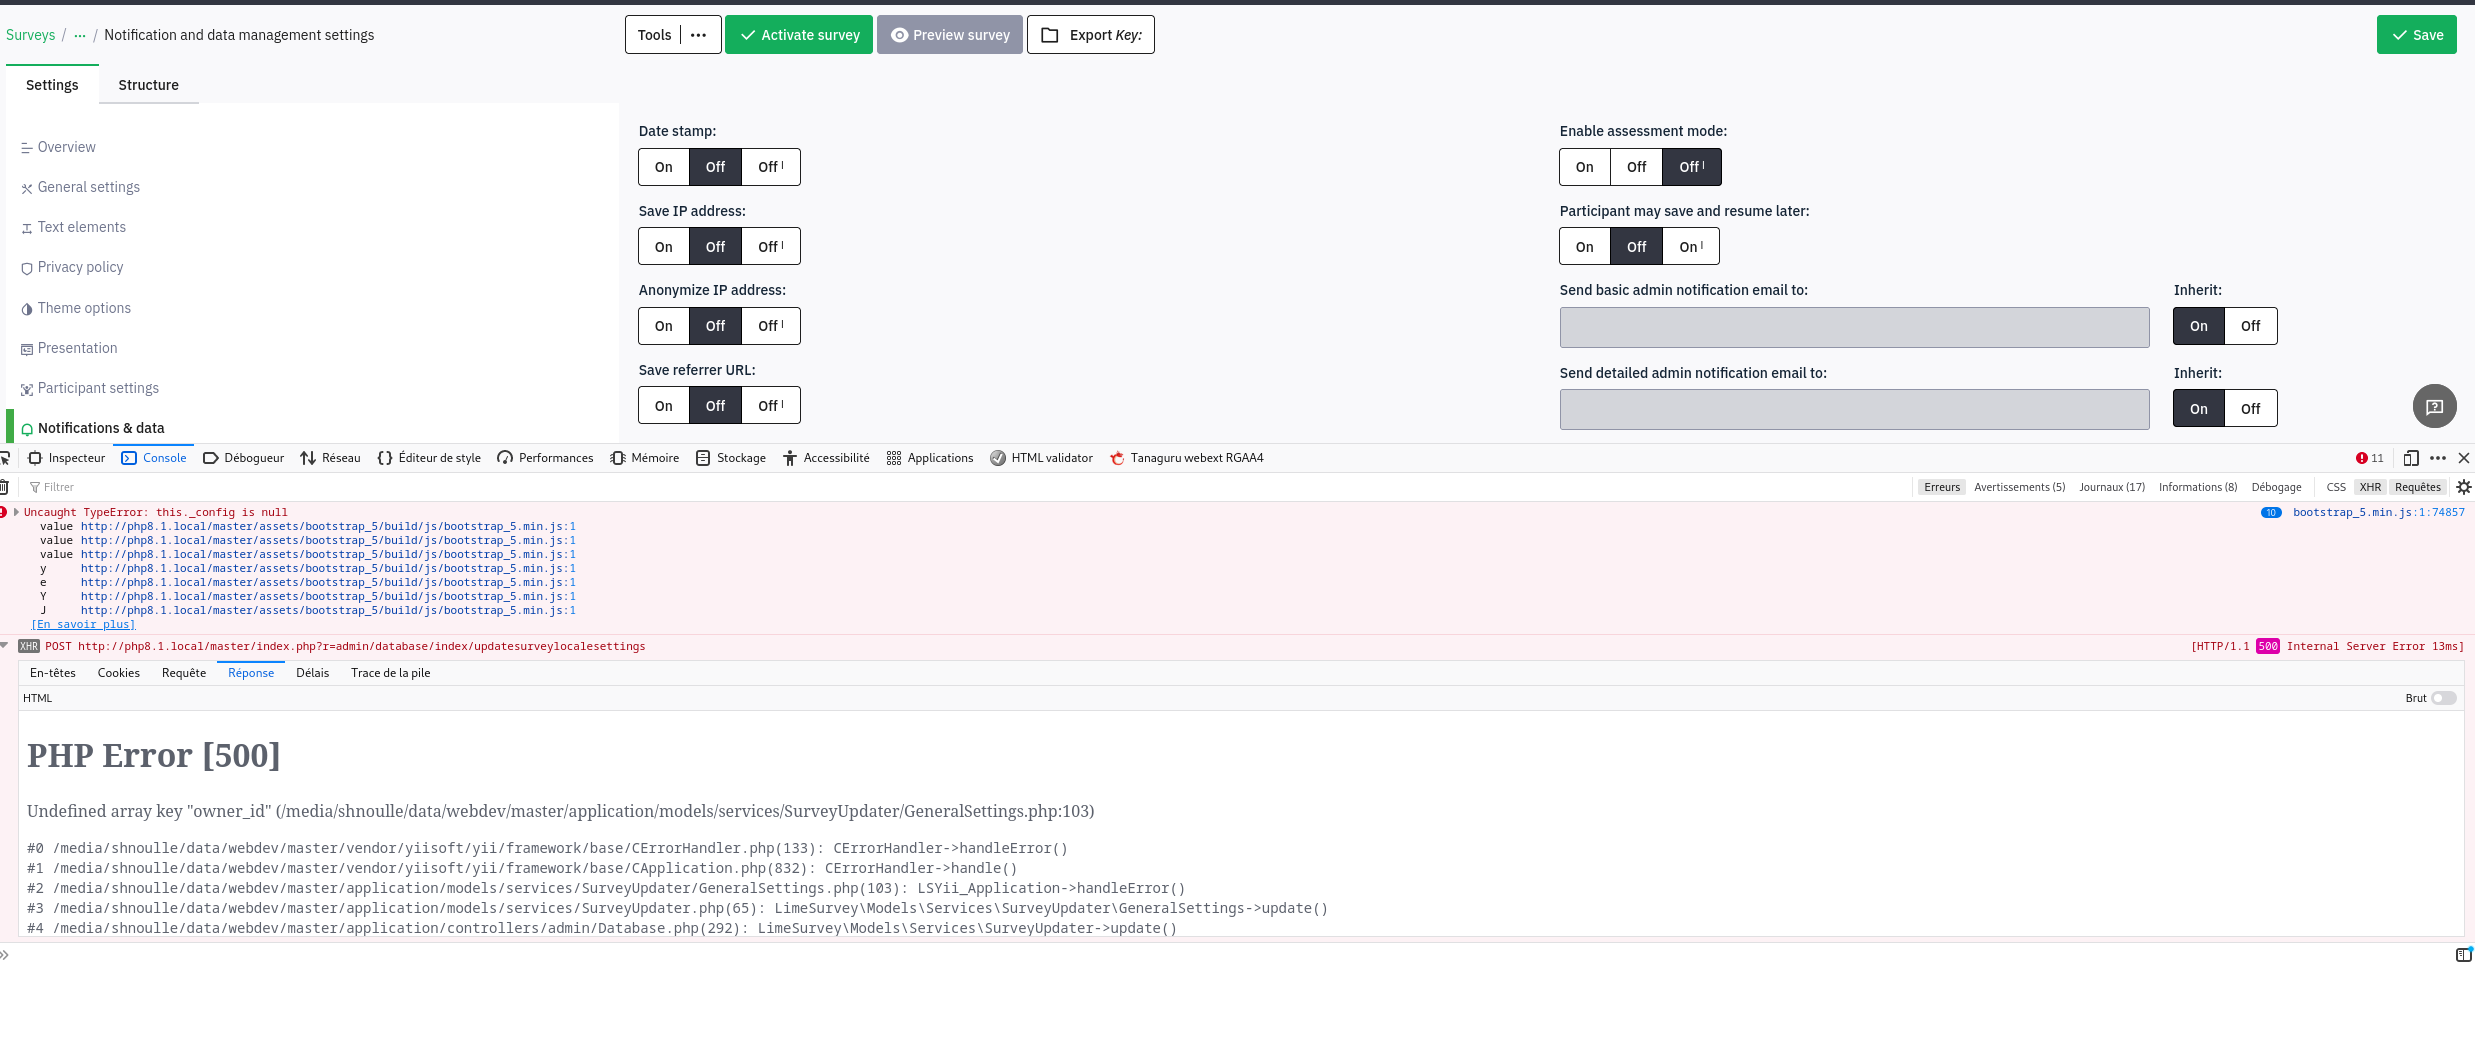Open the Réseau network panel

330,458
